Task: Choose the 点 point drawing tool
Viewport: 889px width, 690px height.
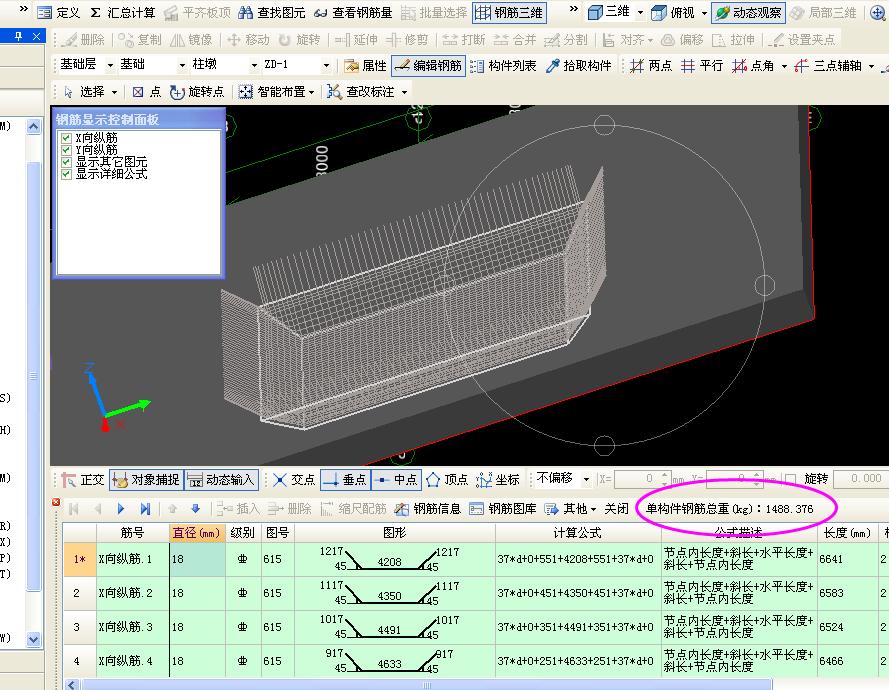Action: 147,92
